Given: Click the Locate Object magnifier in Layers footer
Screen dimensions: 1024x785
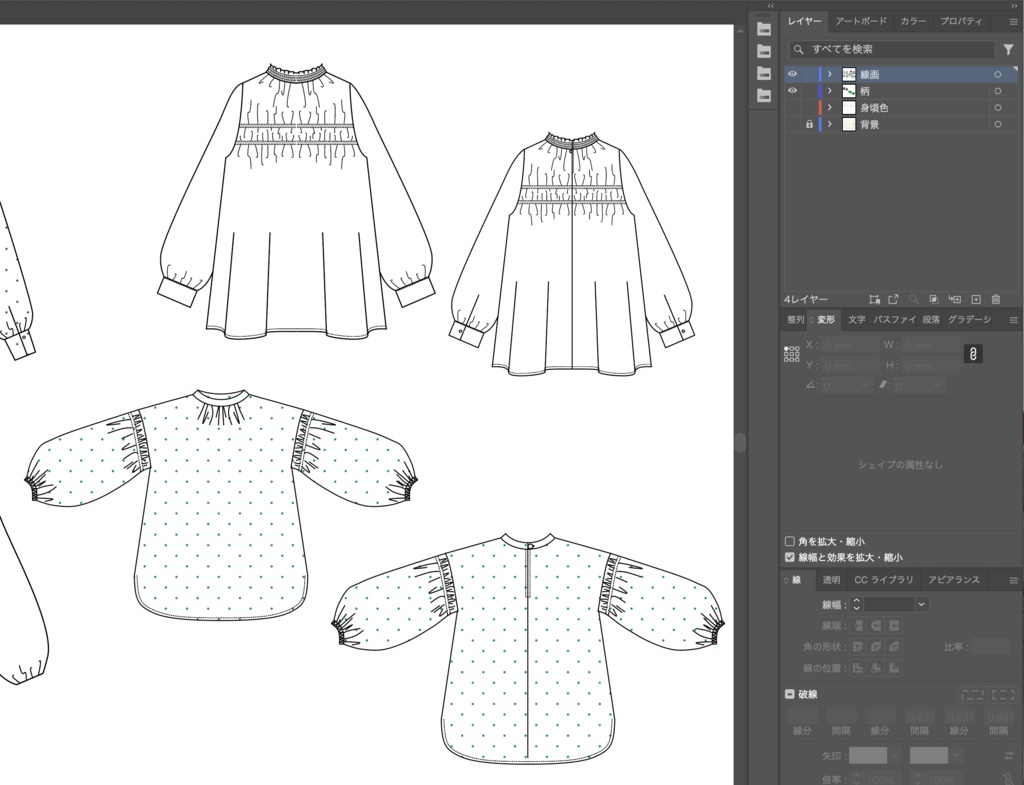Looking at the screenshot, I should 914,299.
